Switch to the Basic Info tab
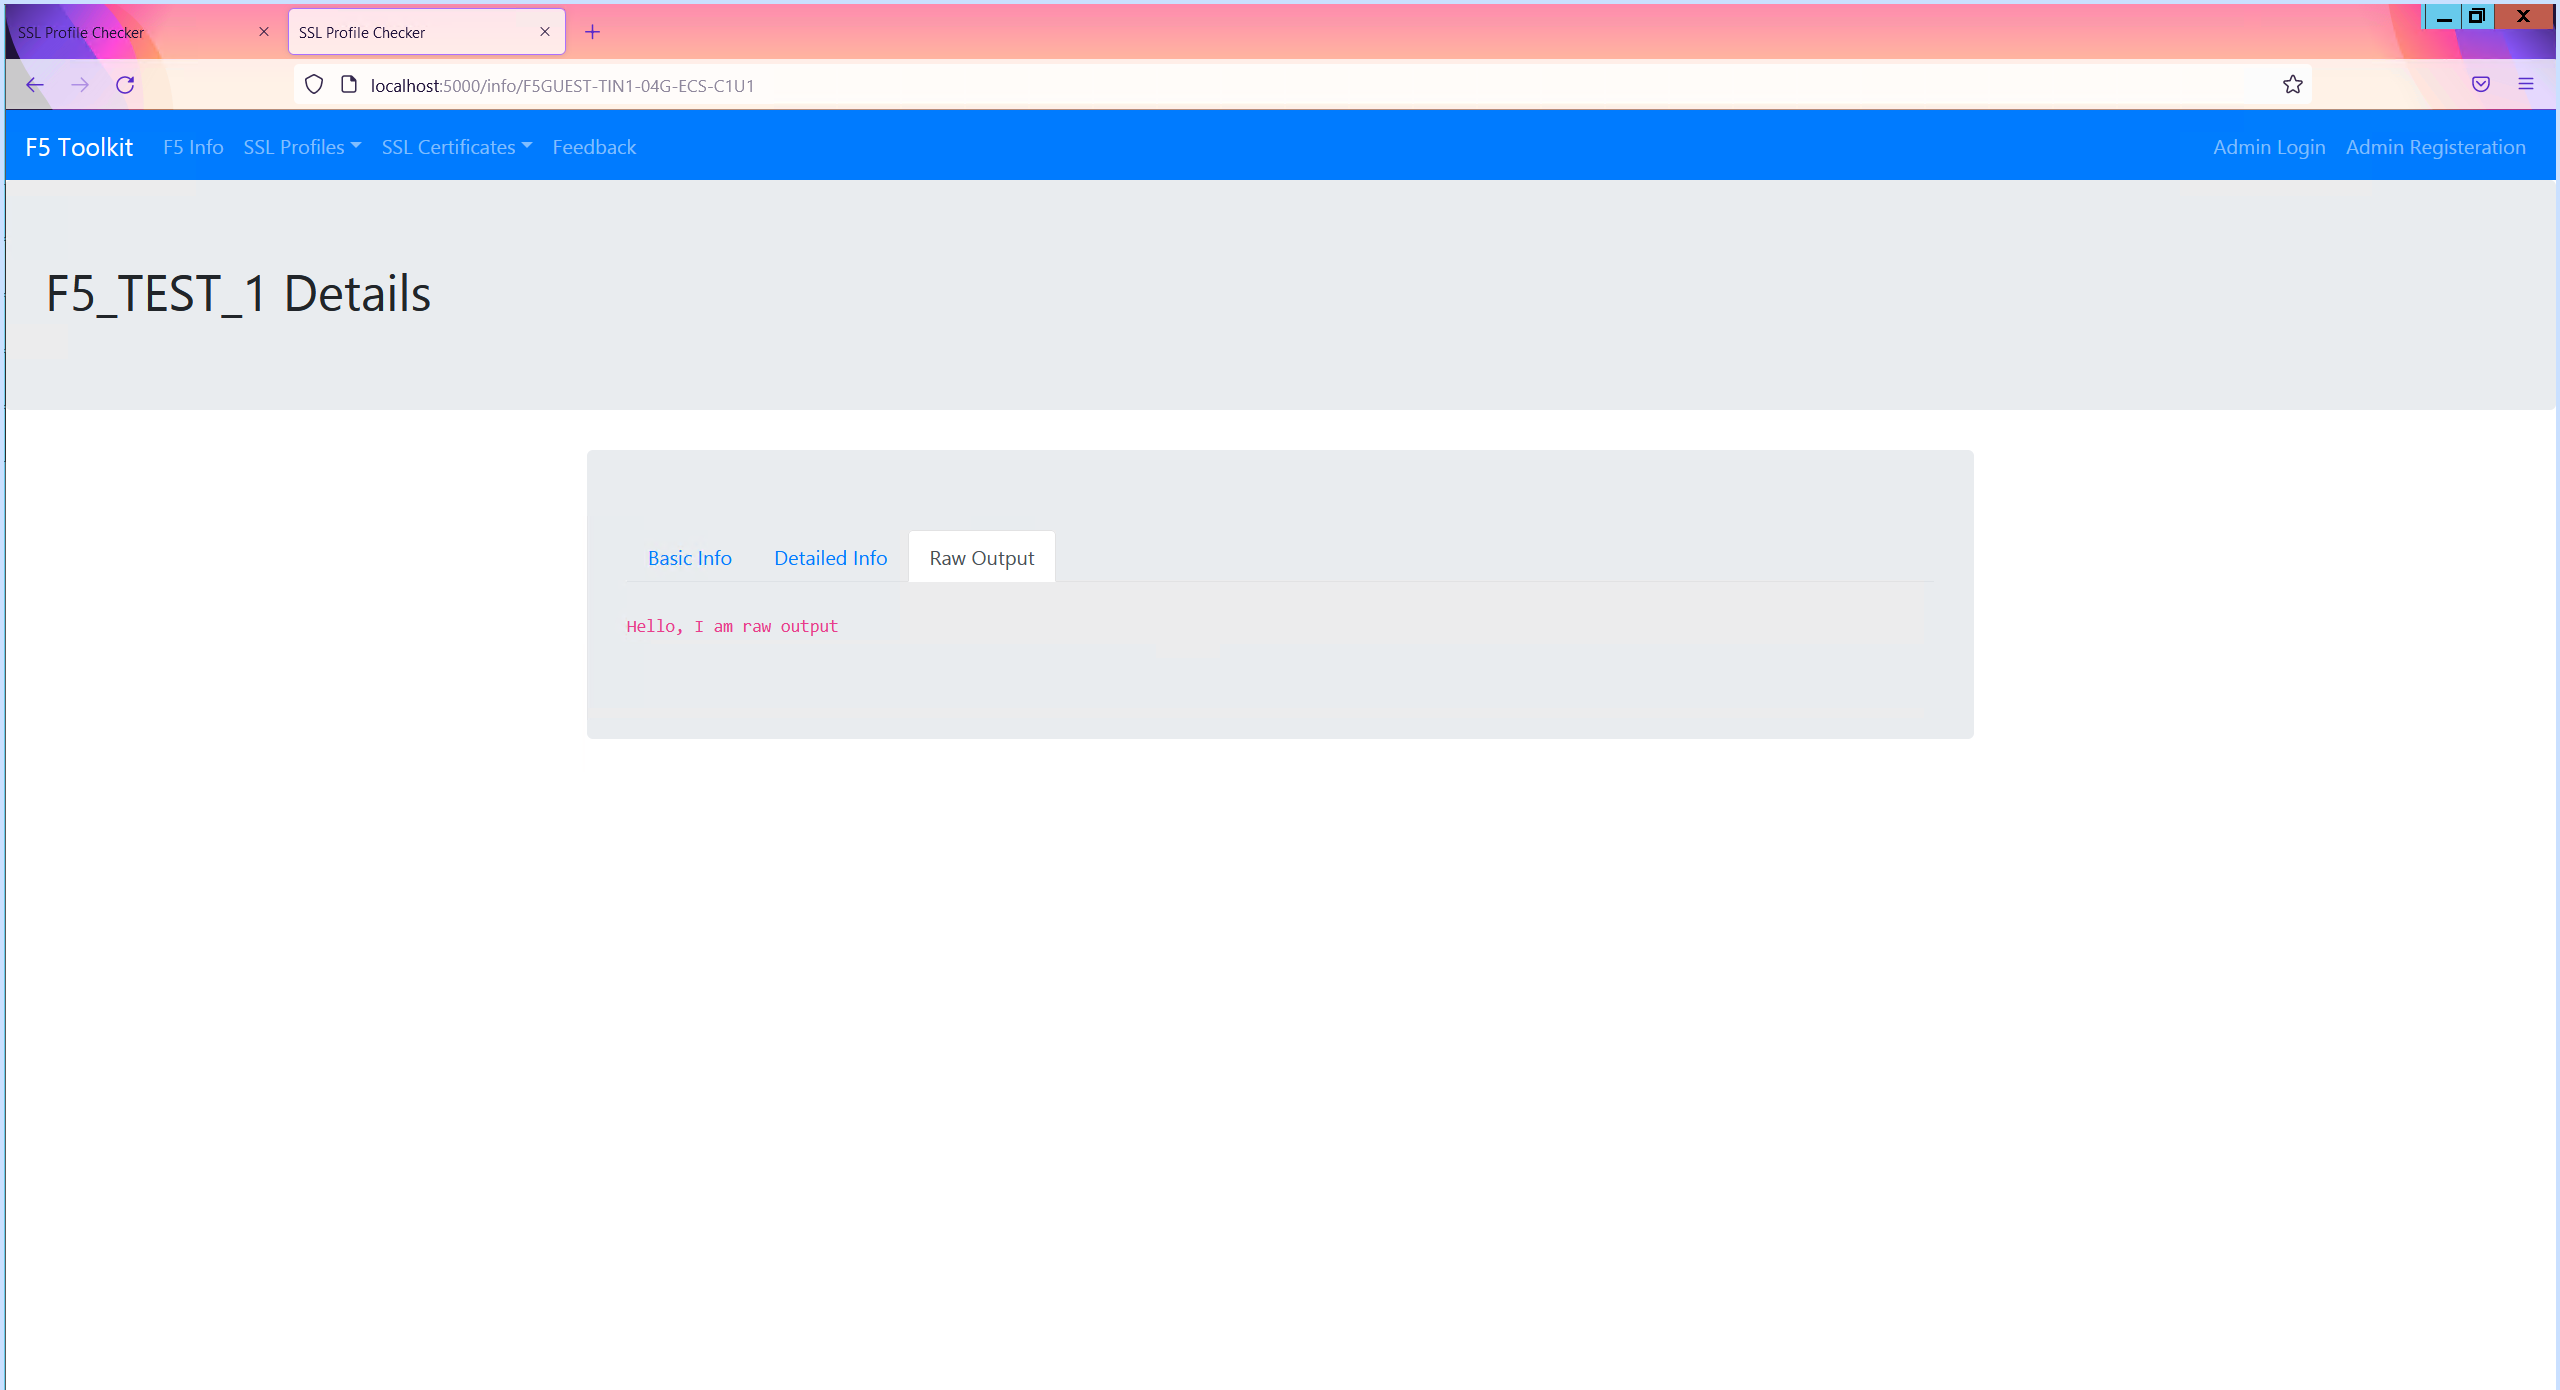The height and width of the screenshot is (1390, 2560). tap(689, 558)
